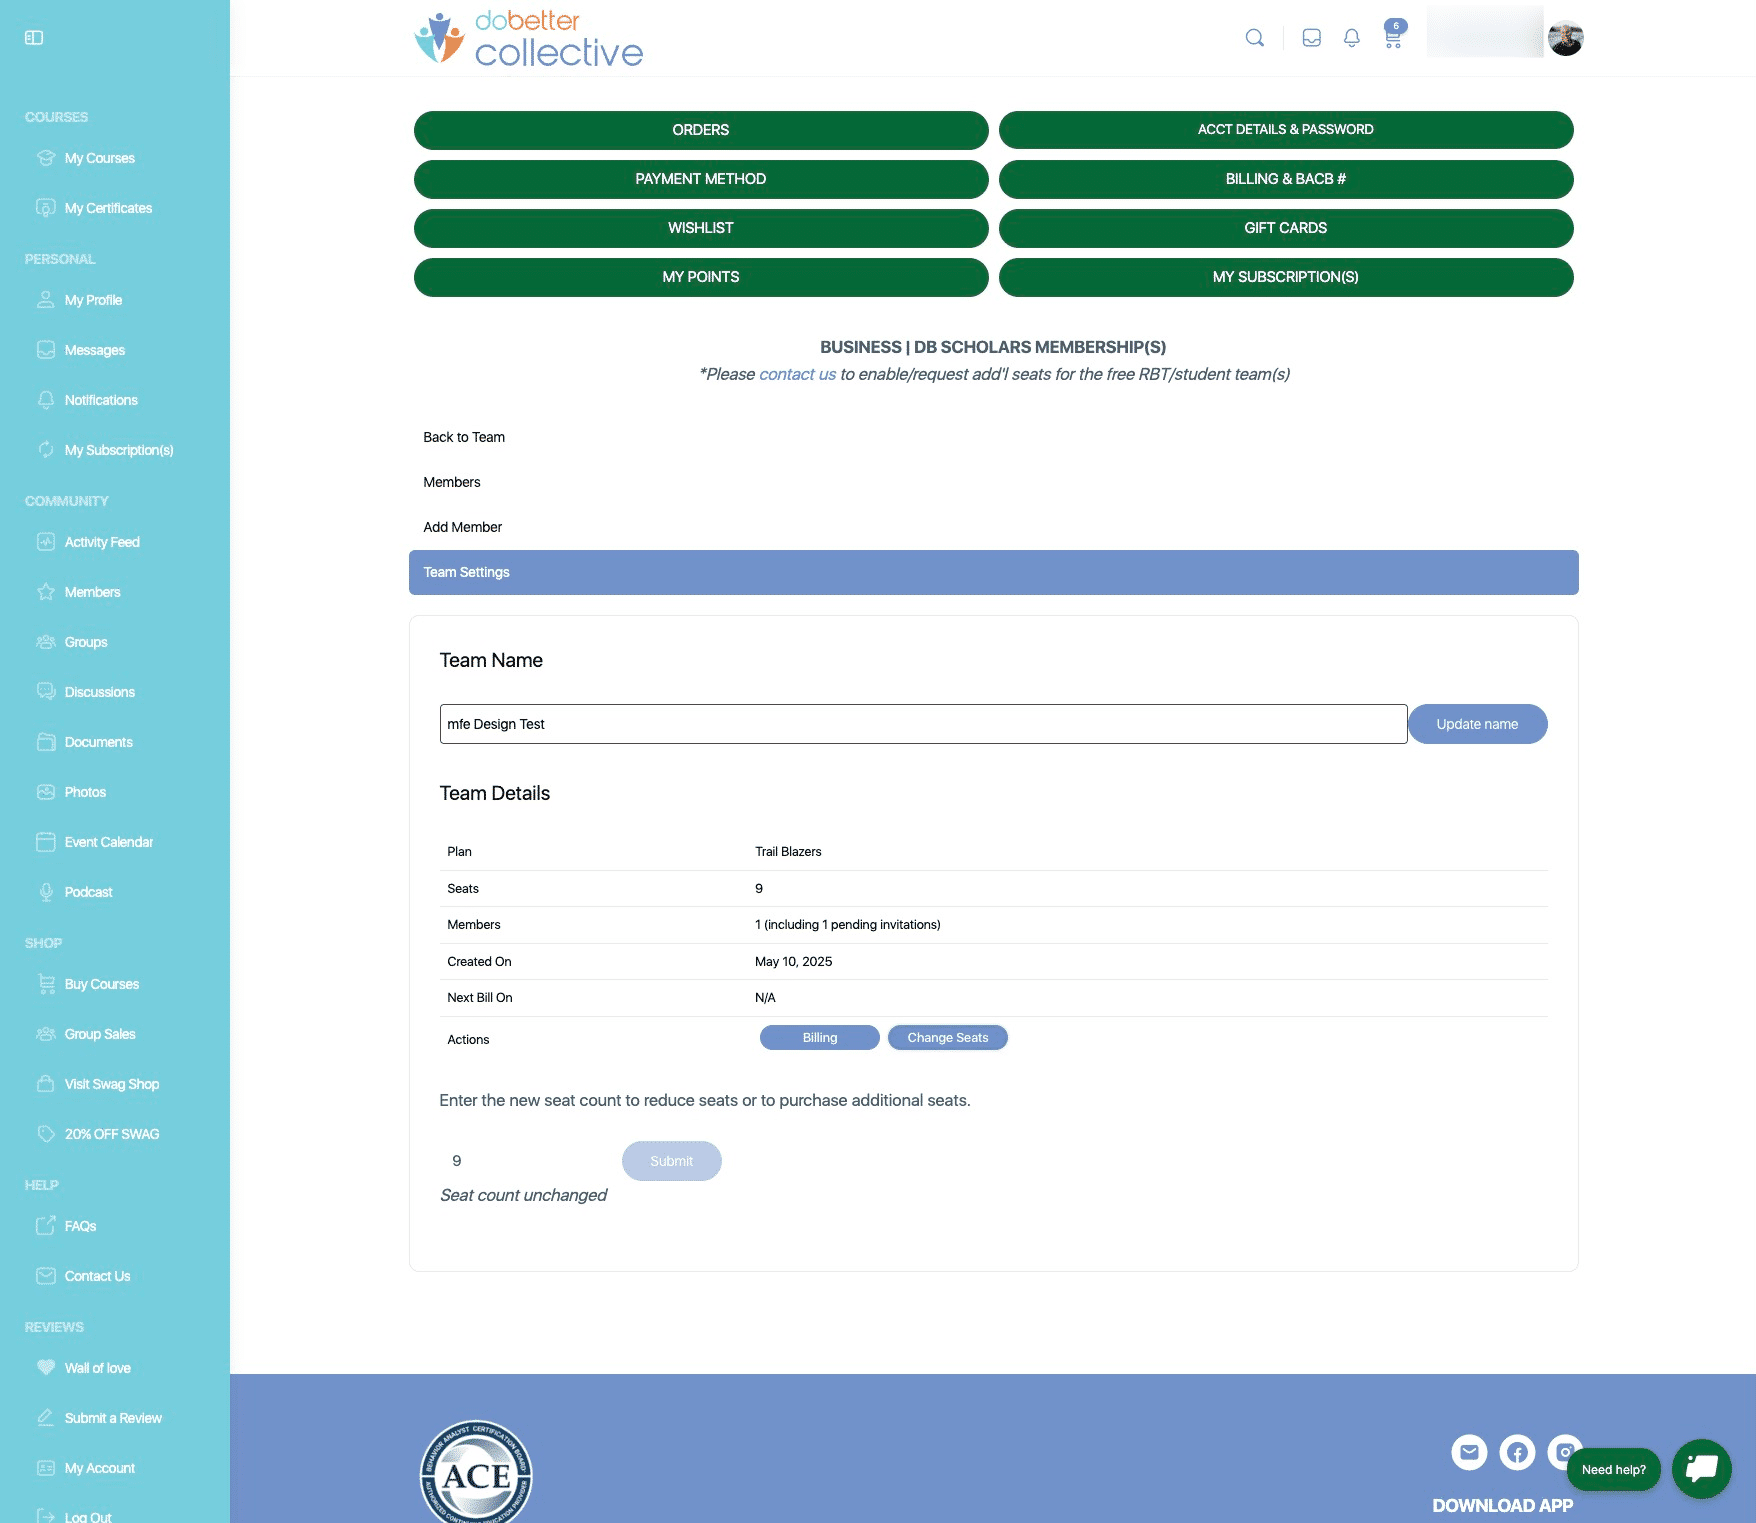Open the team Members section
This screenshot has width=1756, height=1523.
[452, 482]
